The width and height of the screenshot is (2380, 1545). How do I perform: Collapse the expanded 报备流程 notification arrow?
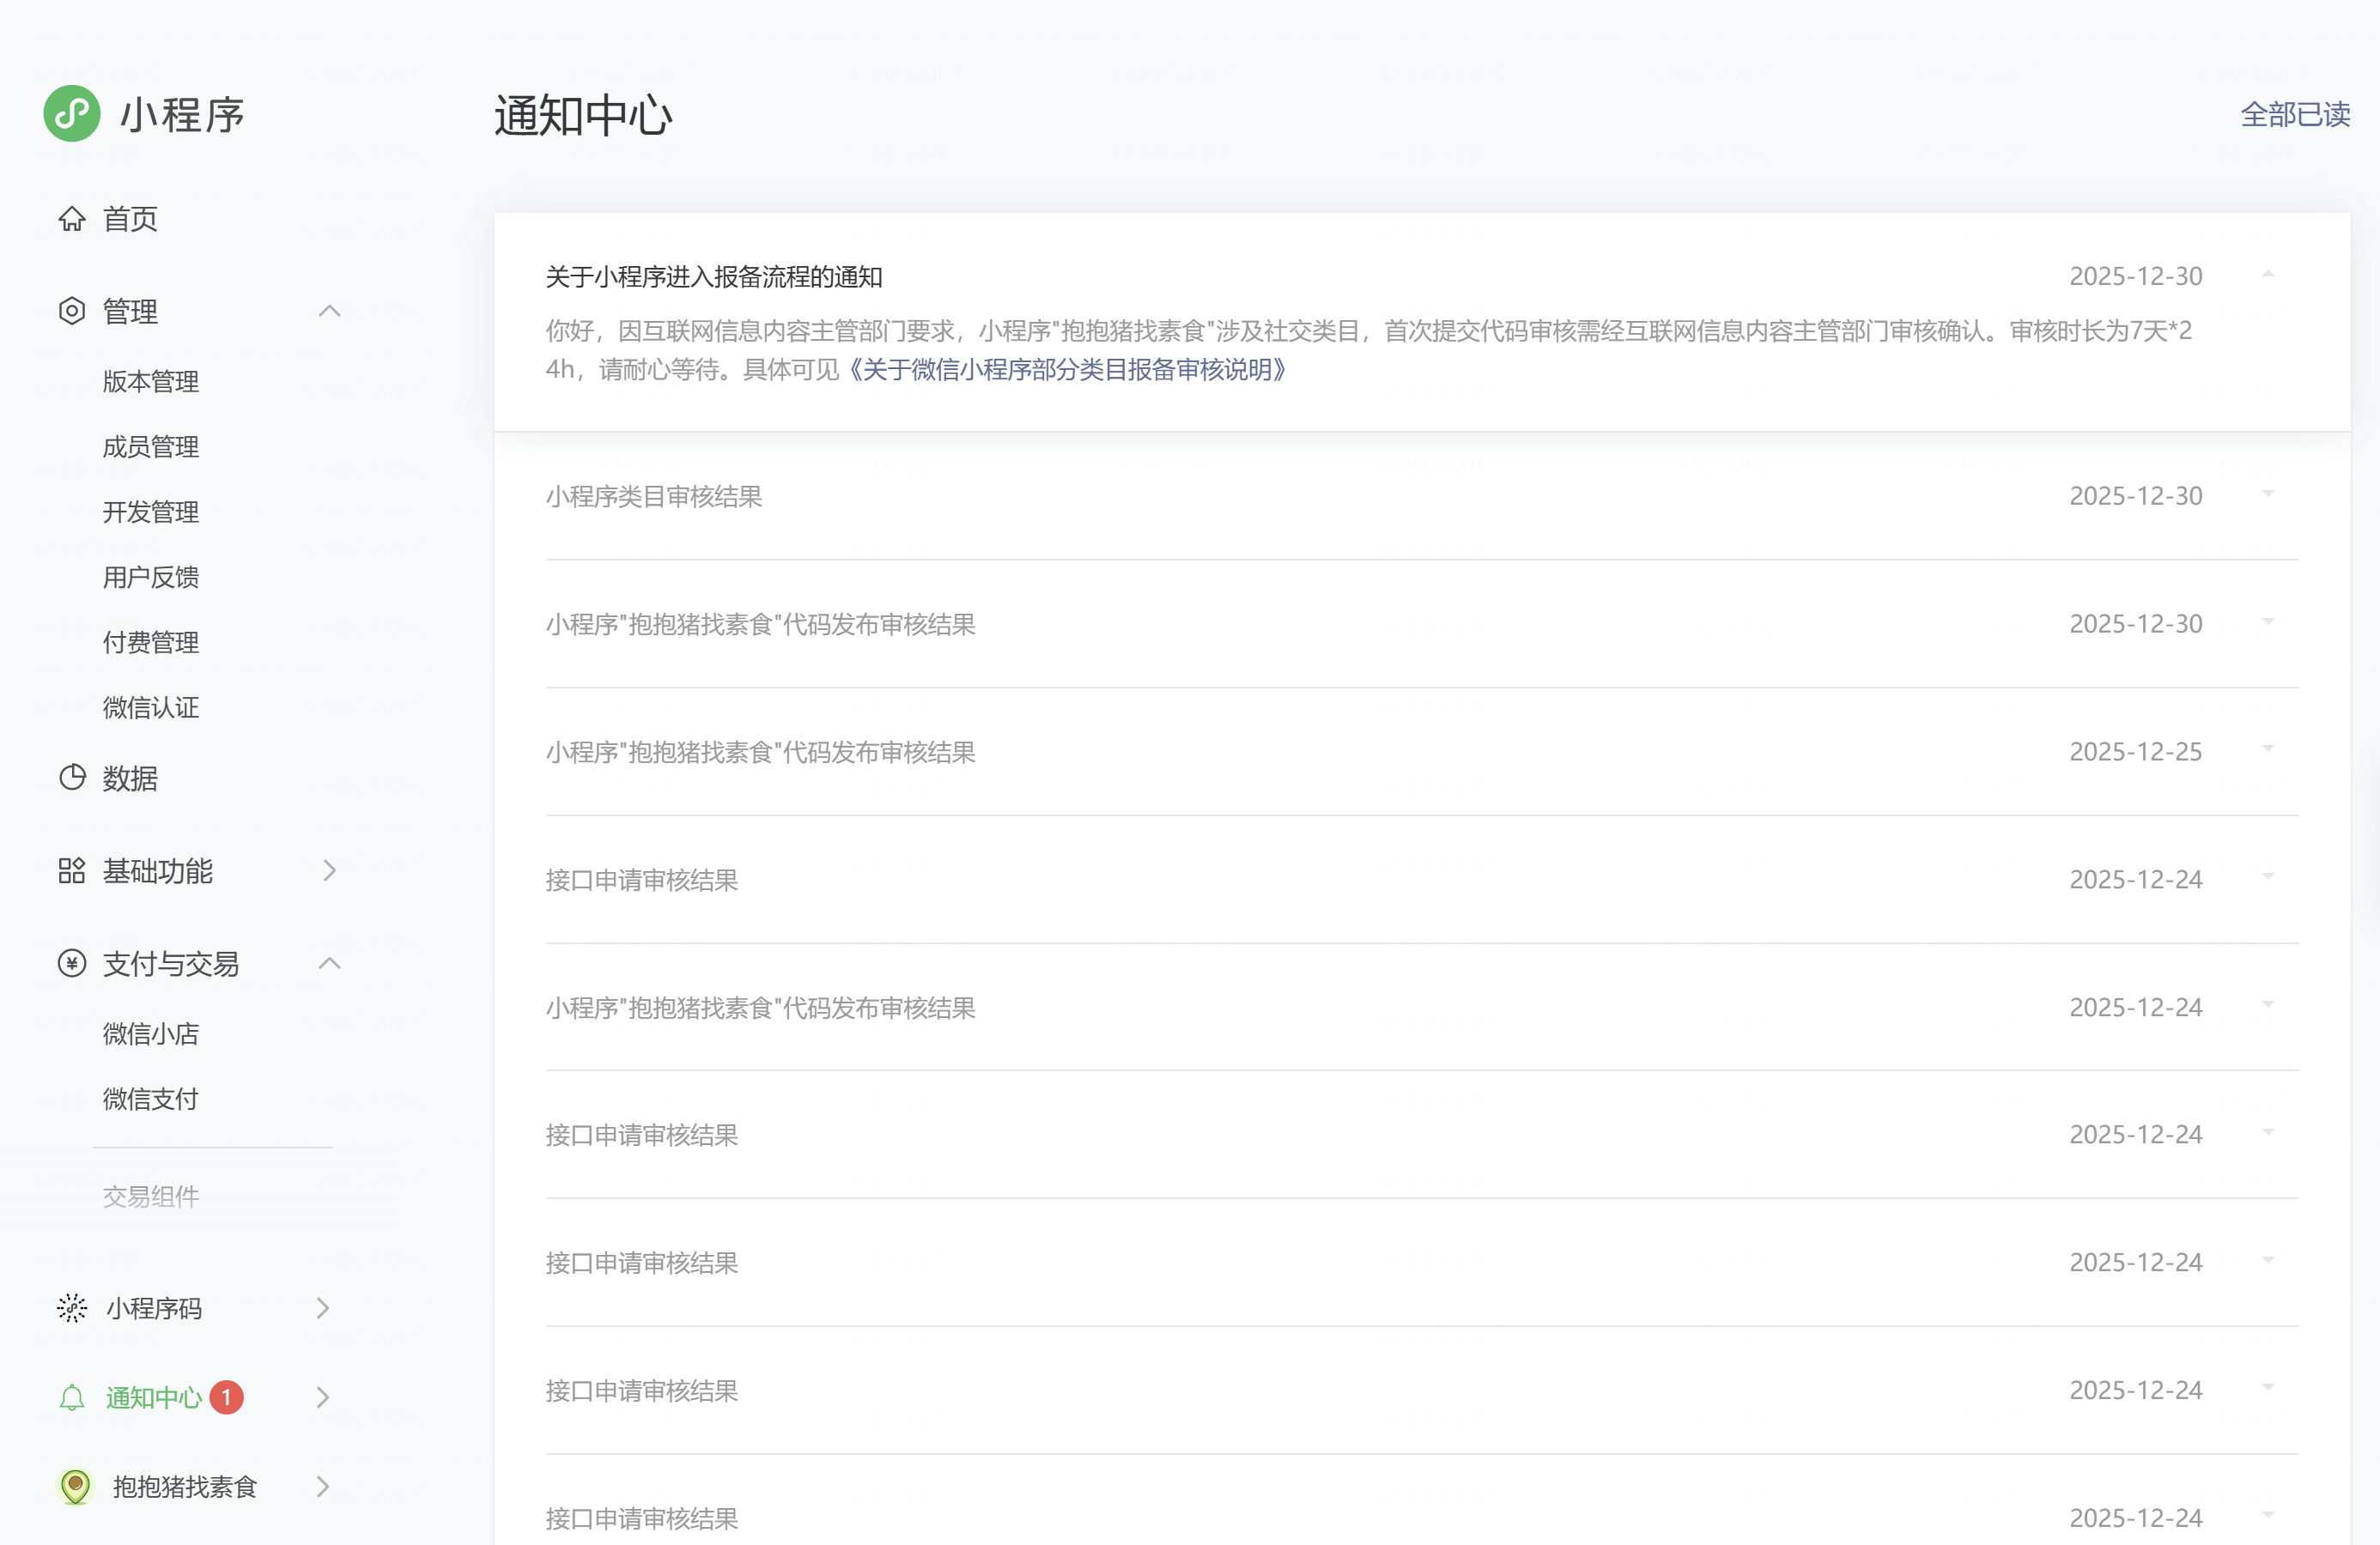(2268, 274)
